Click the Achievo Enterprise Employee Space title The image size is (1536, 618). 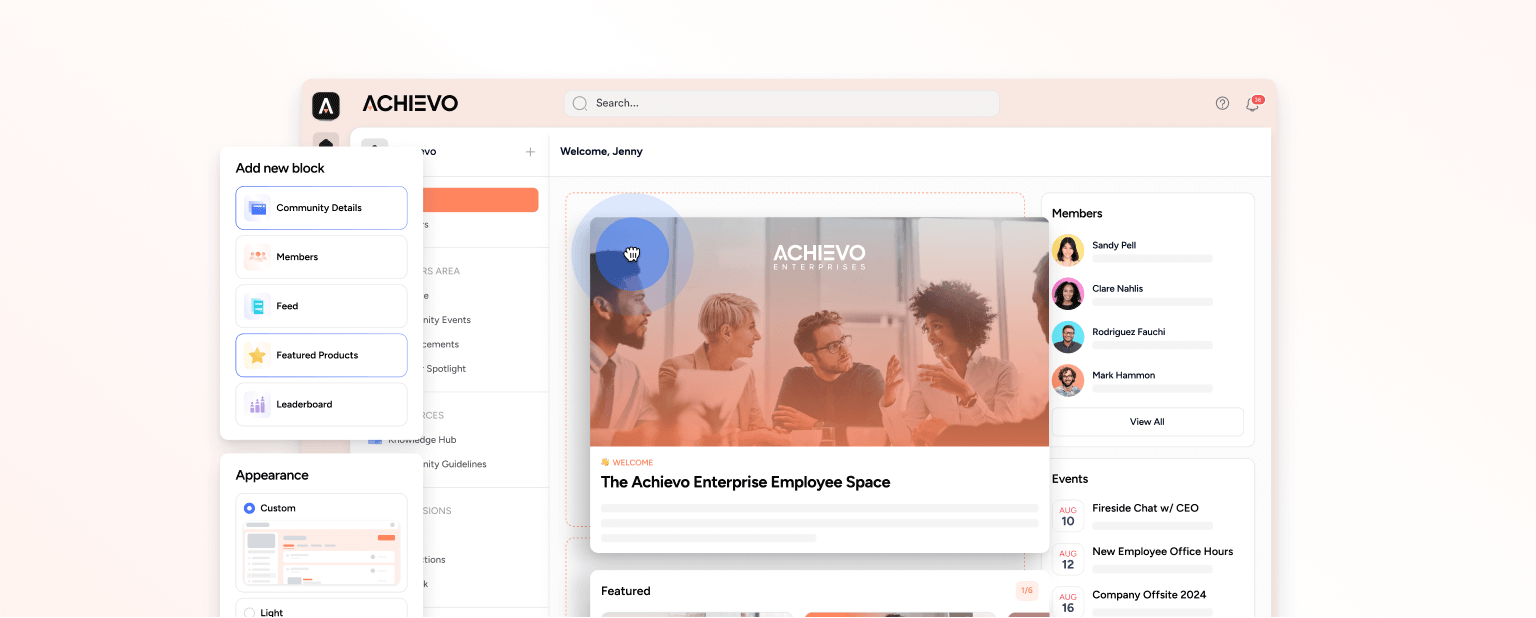745,482
